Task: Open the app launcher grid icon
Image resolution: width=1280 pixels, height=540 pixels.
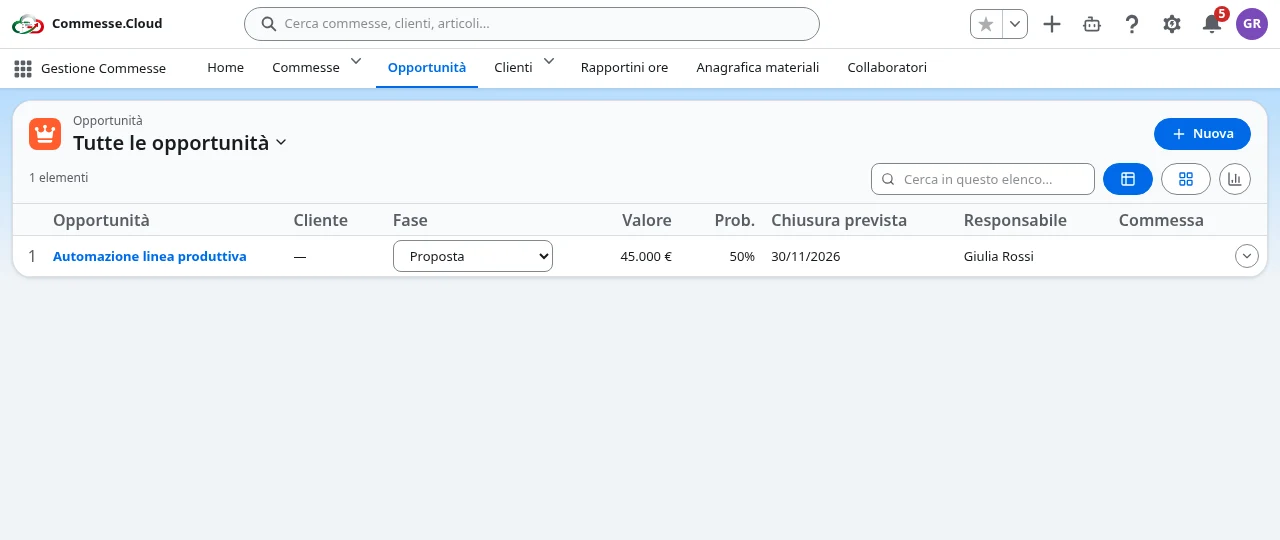Action: coord(23,68)
